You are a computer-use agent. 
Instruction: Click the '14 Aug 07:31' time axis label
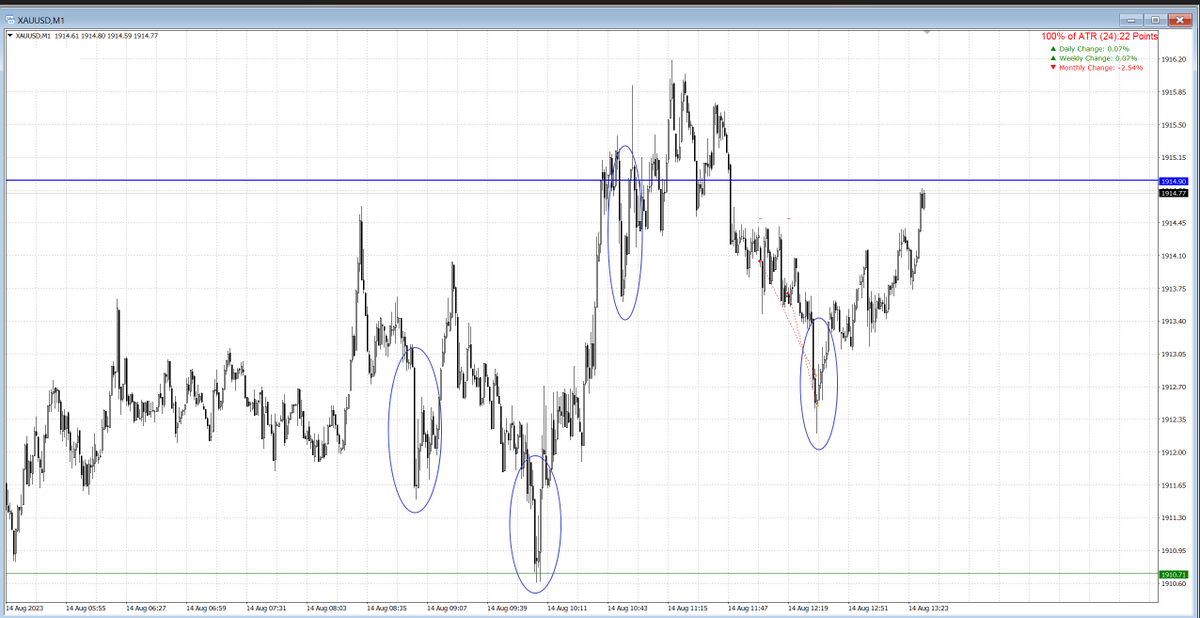pyautogui.click(x=266, y=607)
